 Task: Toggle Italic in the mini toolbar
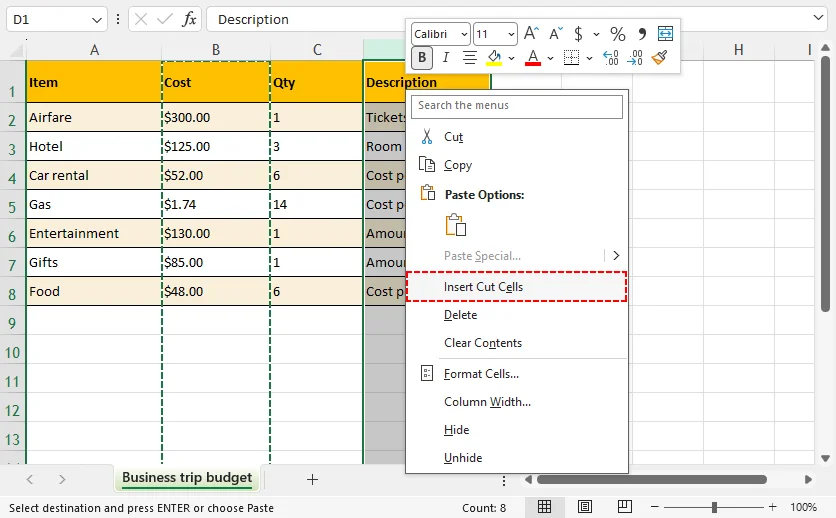pos(446,58)
